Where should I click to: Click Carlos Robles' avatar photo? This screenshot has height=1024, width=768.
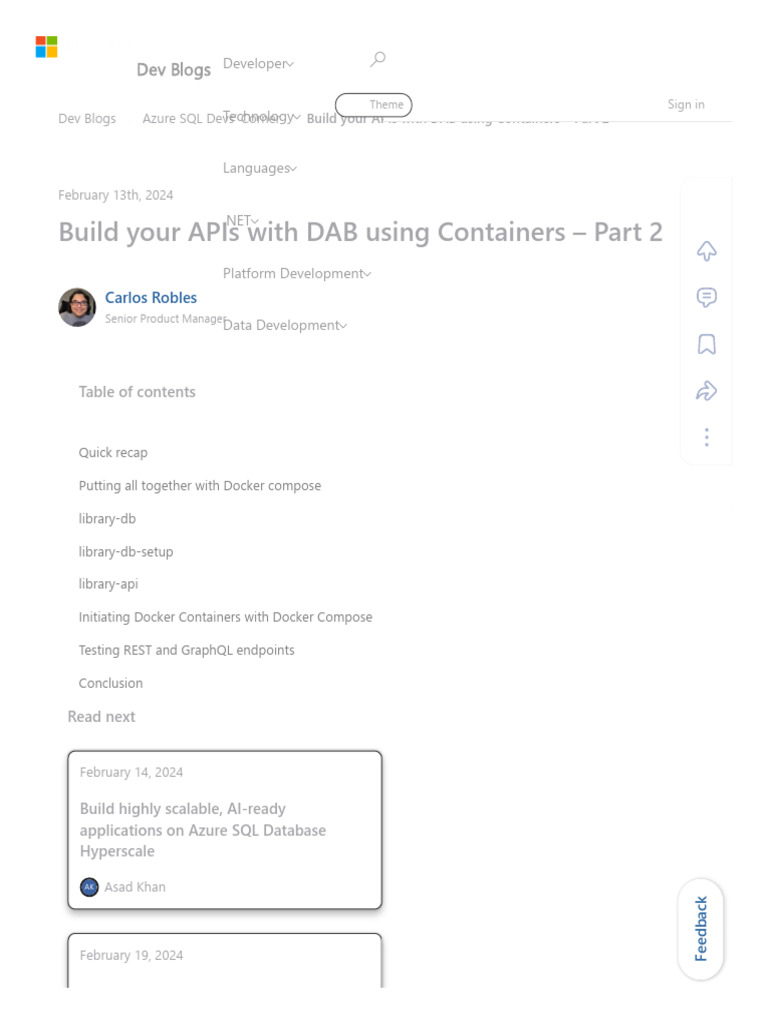77,307
